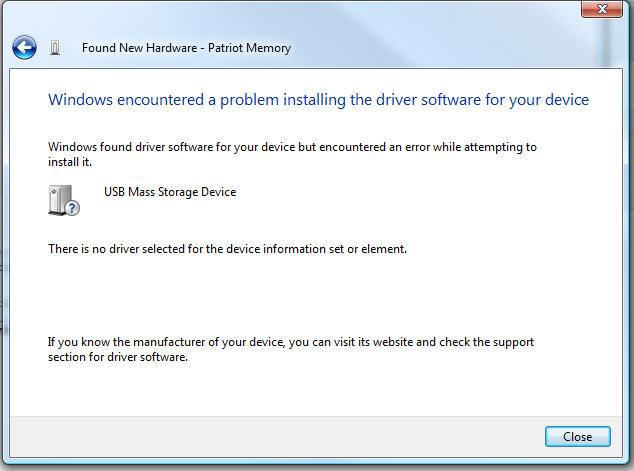The height and width of the screenshot is (471, 634).
Task: Click the "Found New Hardware - Patriot Memory" title
Action: [186, 48]
